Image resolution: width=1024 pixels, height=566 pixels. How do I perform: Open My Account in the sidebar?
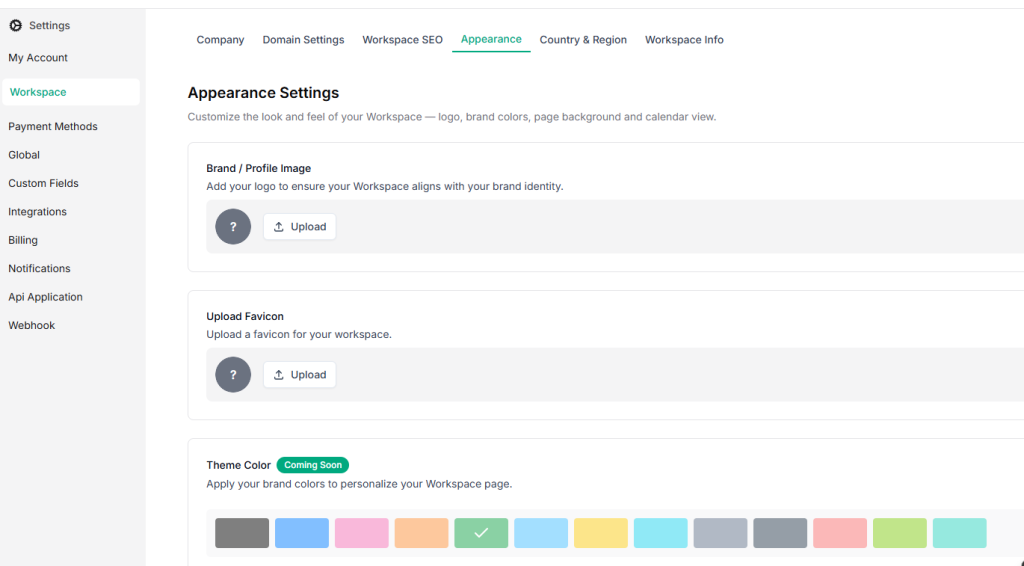pyautogui.click(x=38, y=58)
